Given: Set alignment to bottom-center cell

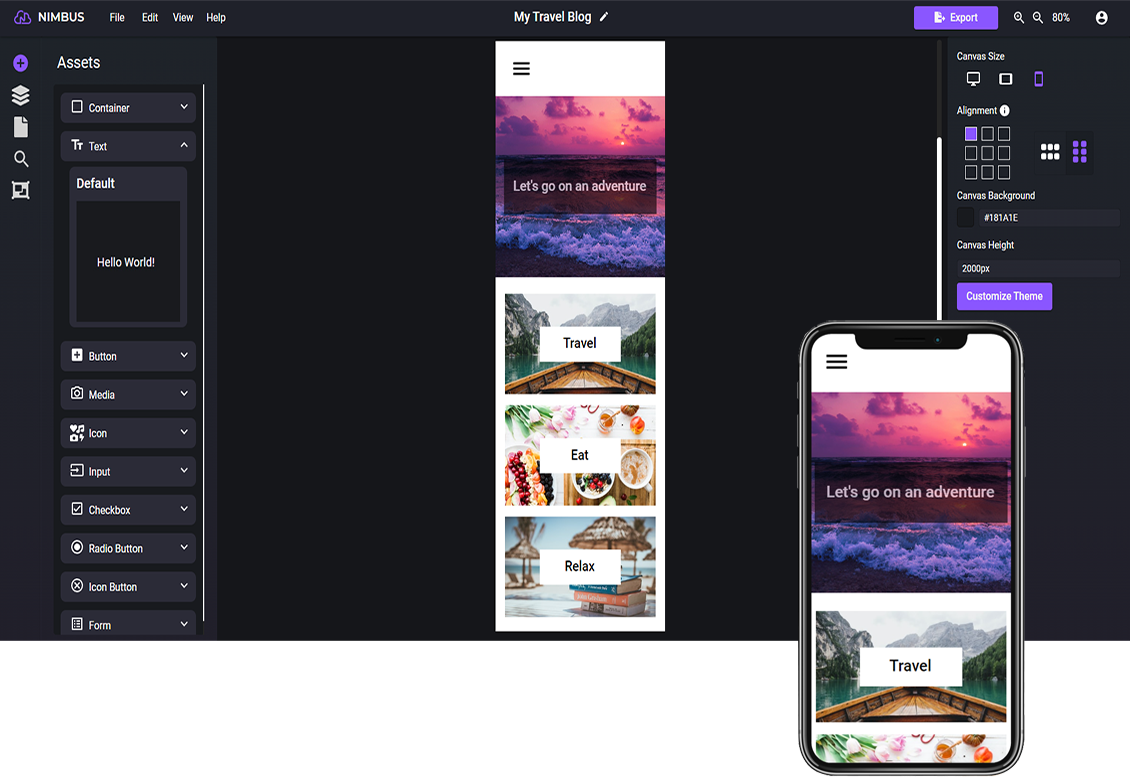Looking at the screenshot, I should coord(987,172).
